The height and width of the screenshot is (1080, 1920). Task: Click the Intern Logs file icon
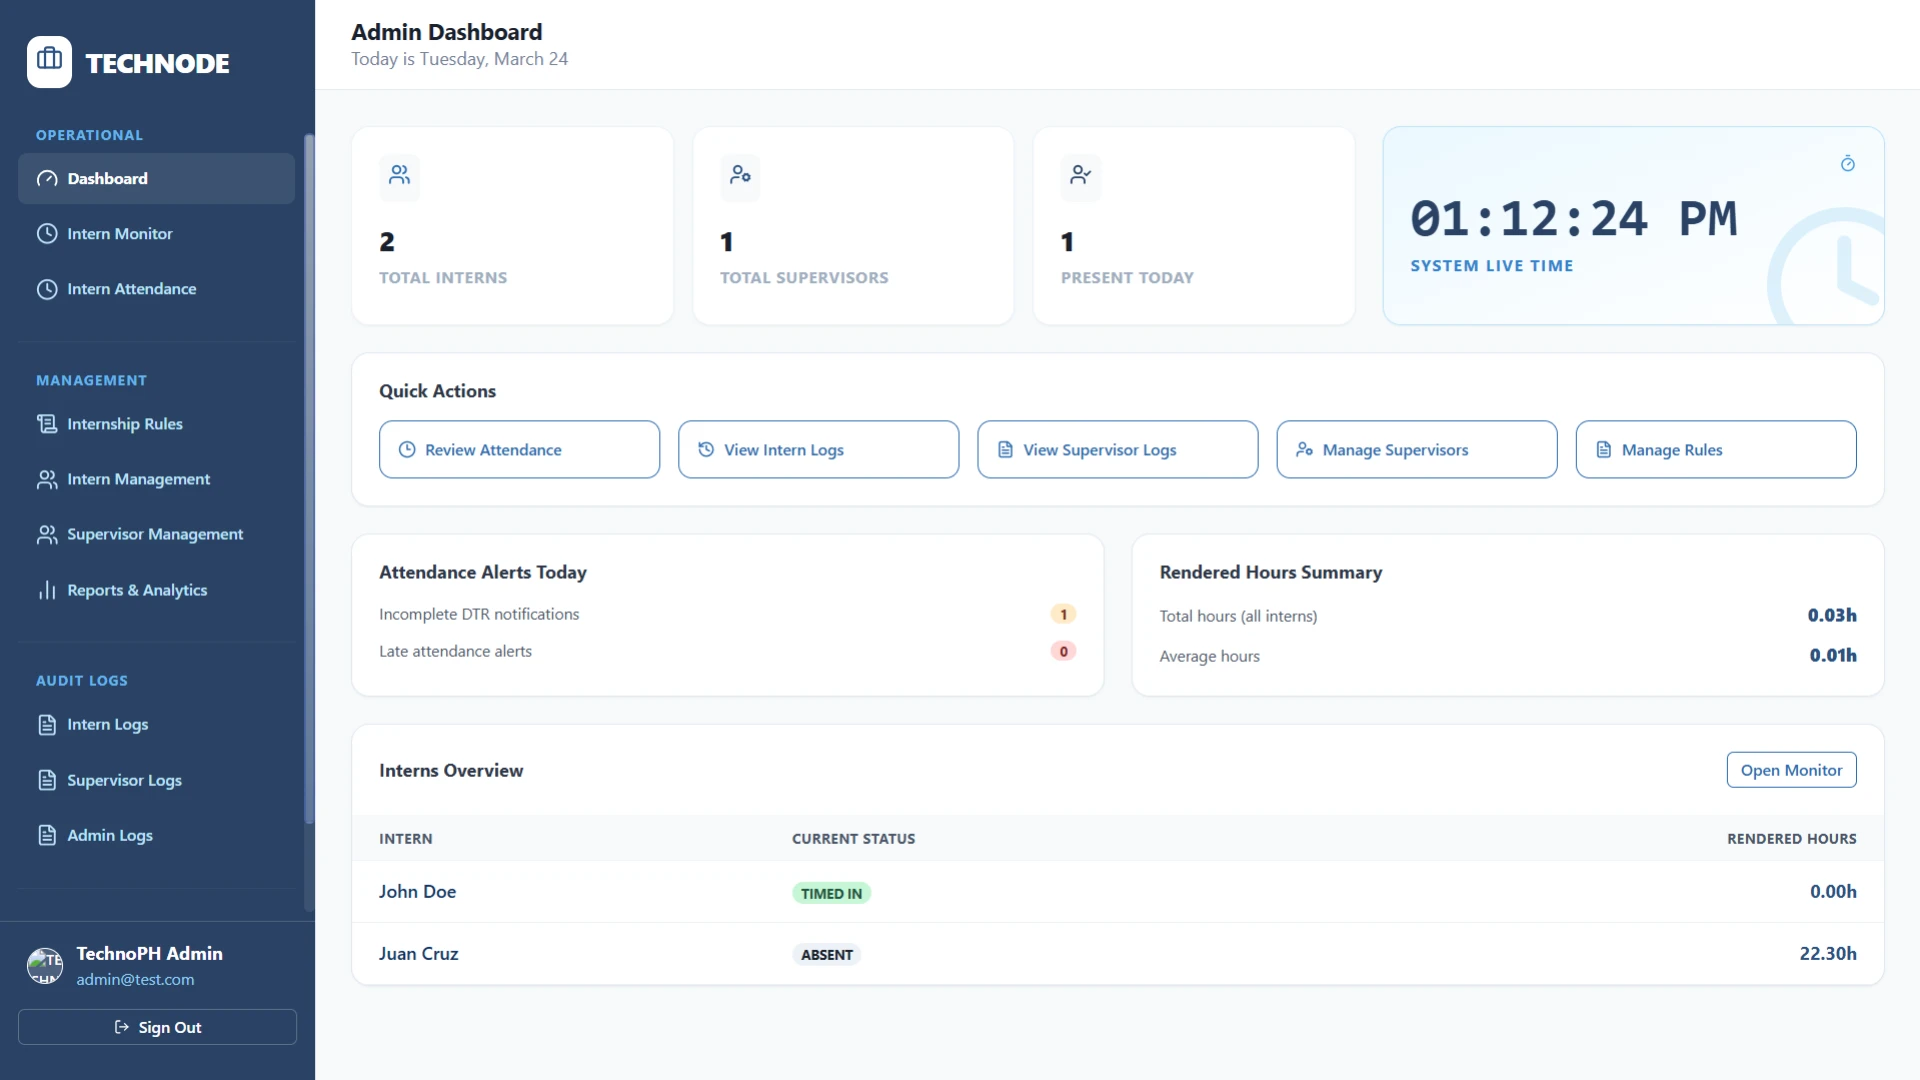(x=47, y=724)
